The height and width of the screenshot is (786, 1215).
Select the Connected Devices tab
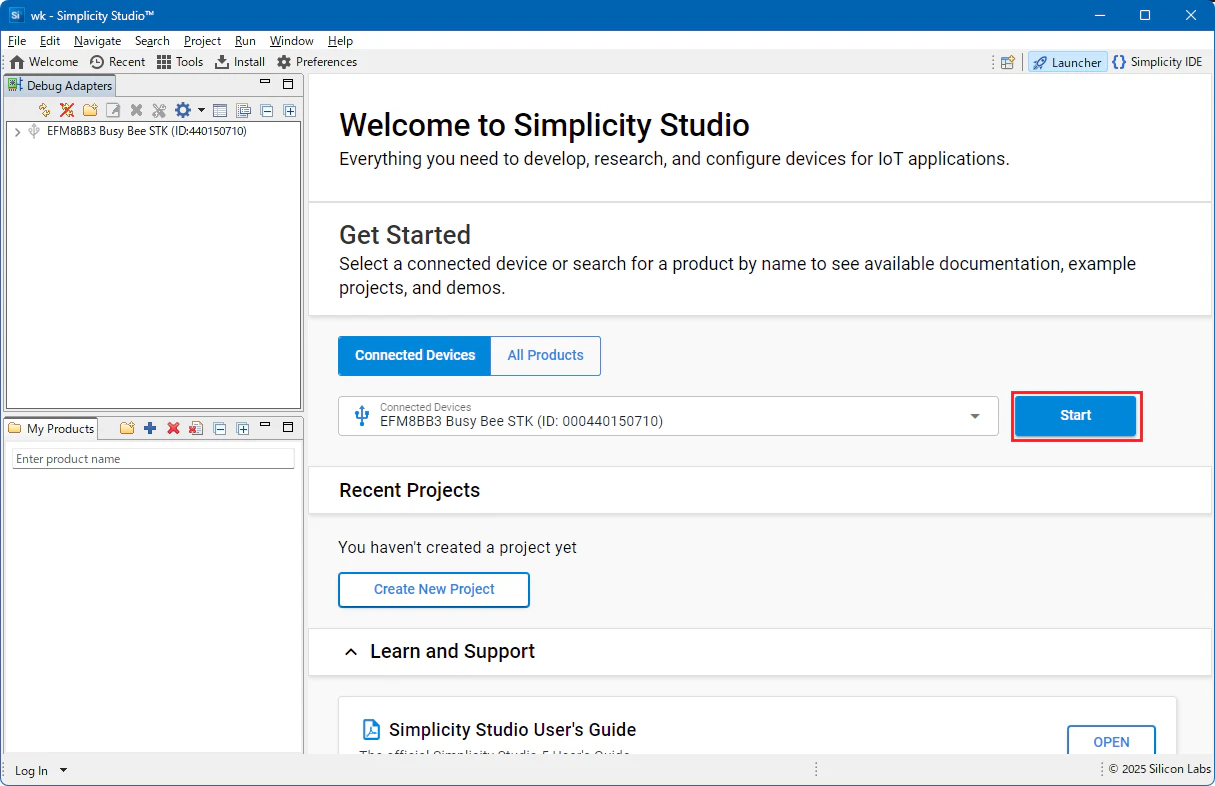coord(415,356)
